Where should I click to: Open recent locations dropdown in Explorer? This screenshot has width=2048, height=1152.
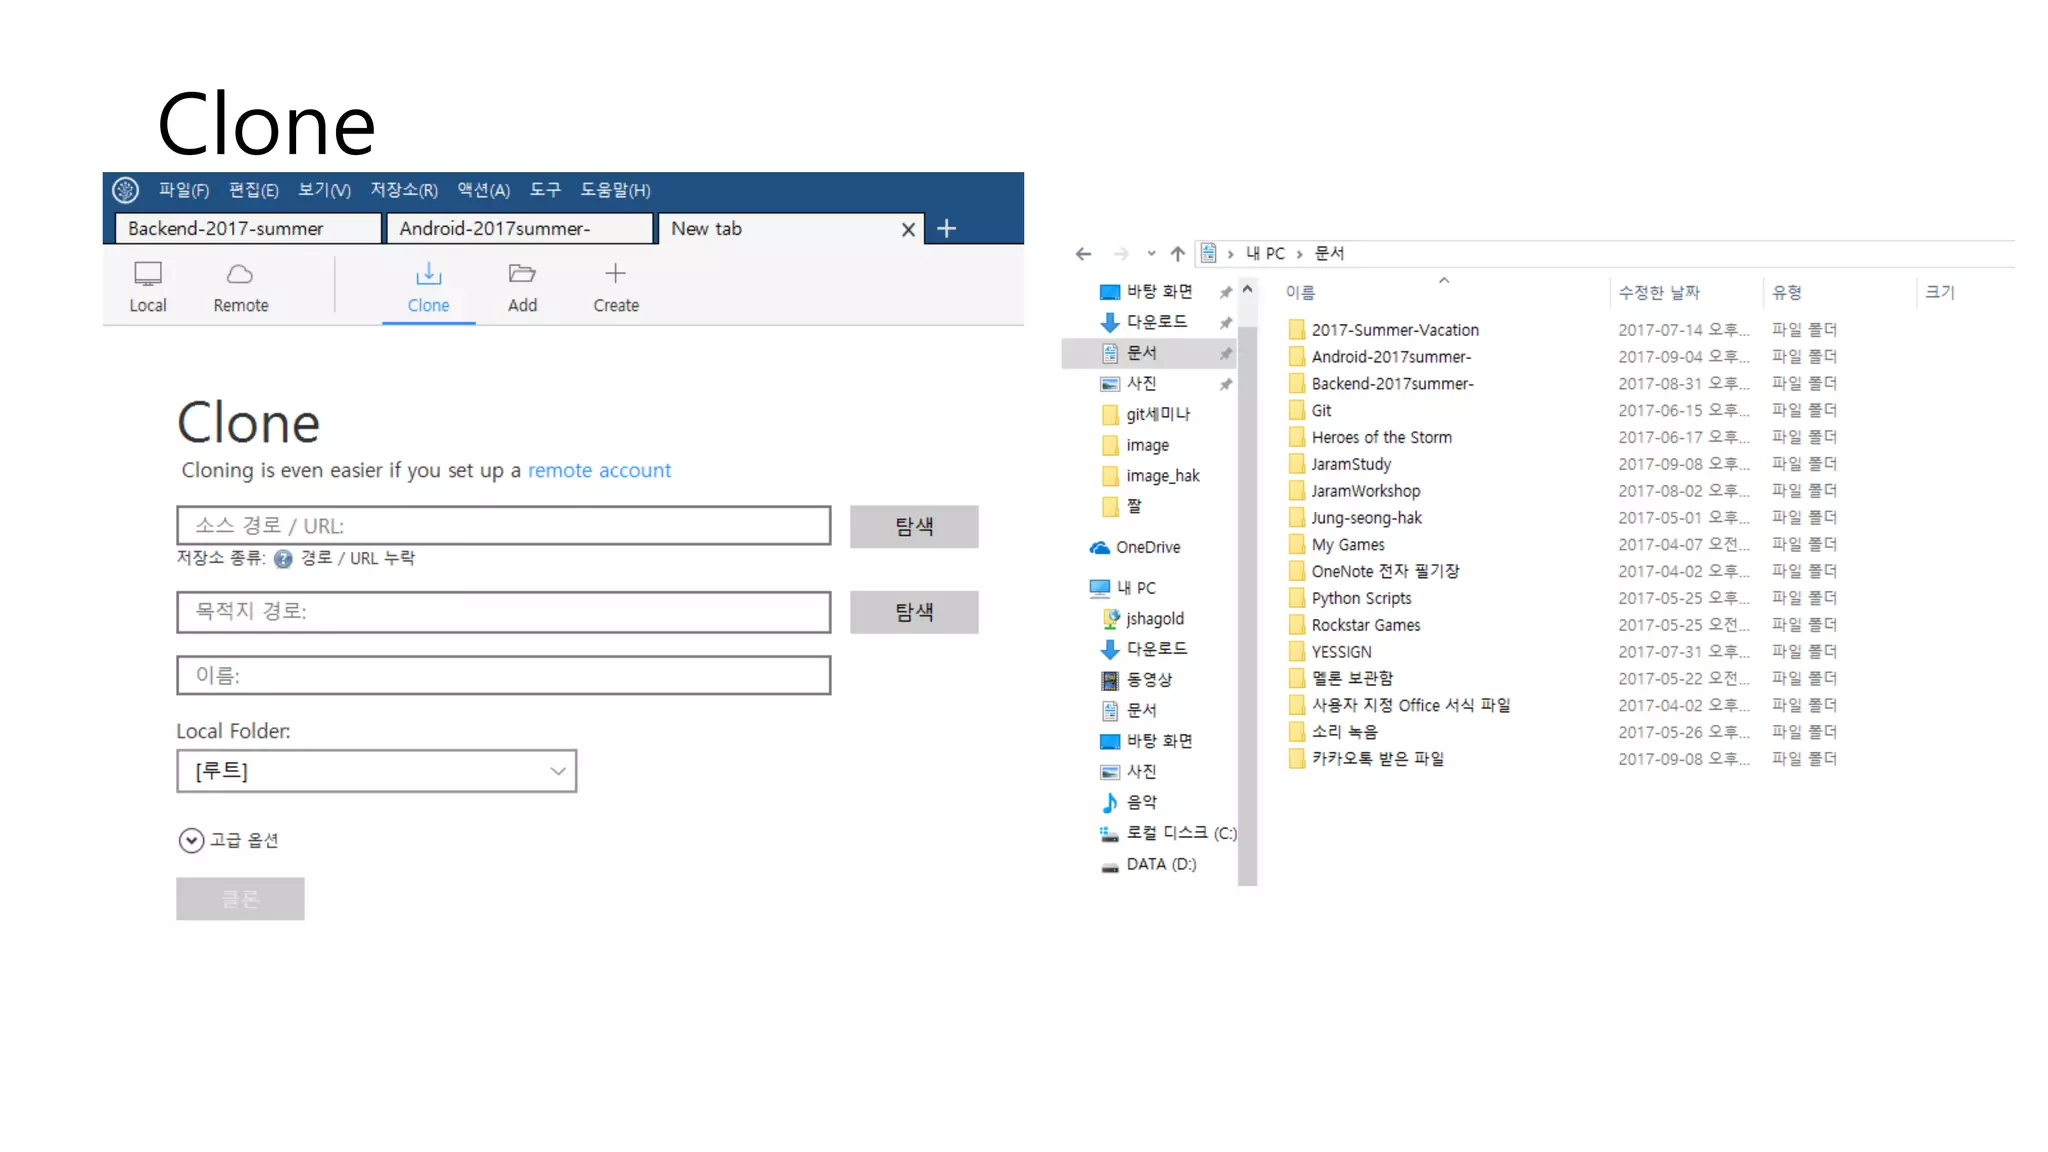[x=1151, y=254]
